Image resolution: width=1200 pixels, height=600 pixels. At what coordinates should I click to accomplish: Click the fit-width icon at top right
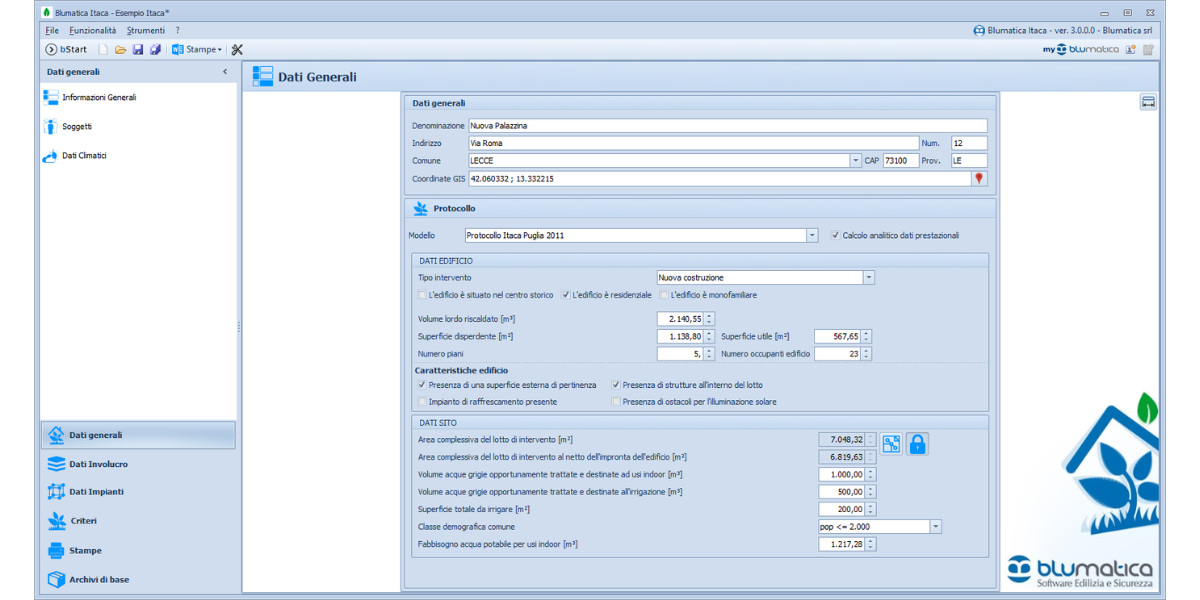coord(1148,102)
